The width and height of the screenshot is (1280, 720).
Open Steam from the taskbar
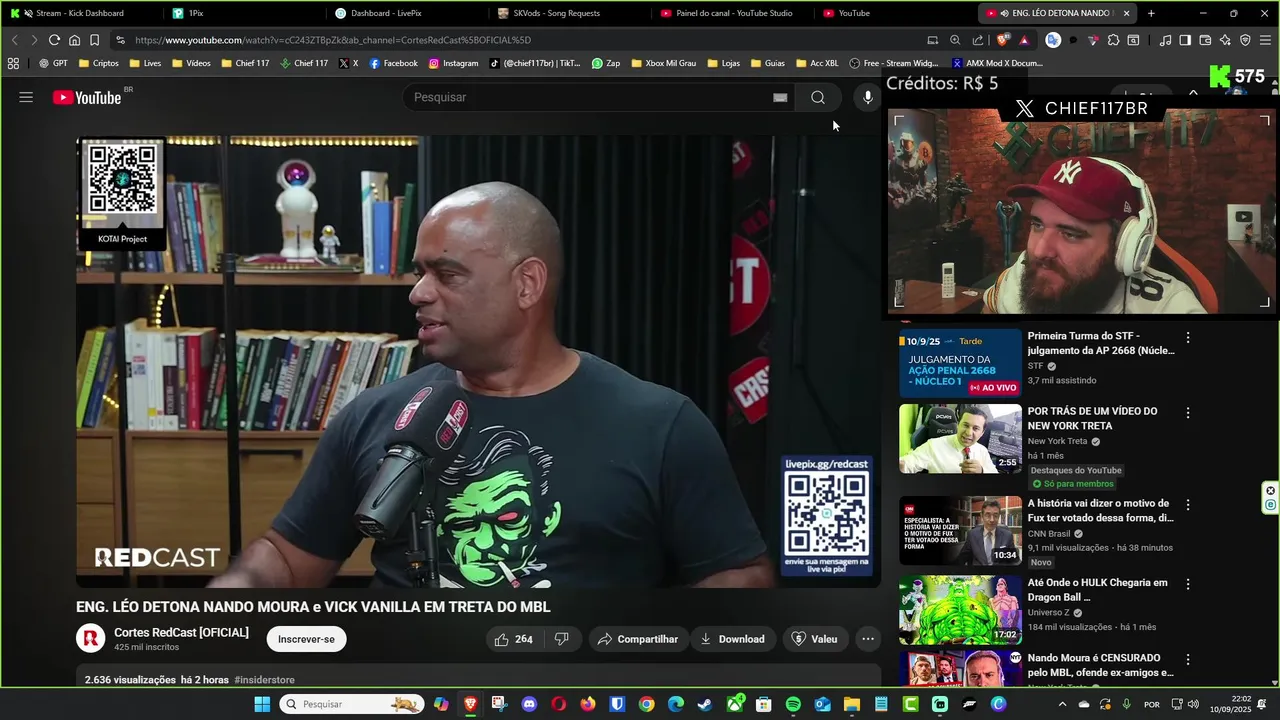(705, 704)
